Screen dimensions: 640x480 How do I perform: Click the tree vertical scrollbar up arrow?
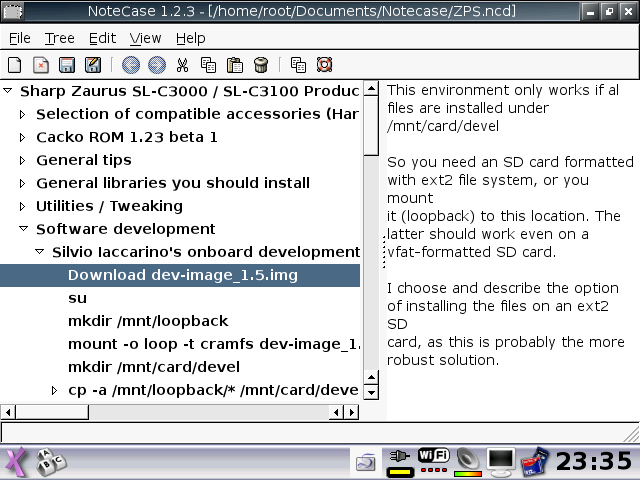pos(371,89)
